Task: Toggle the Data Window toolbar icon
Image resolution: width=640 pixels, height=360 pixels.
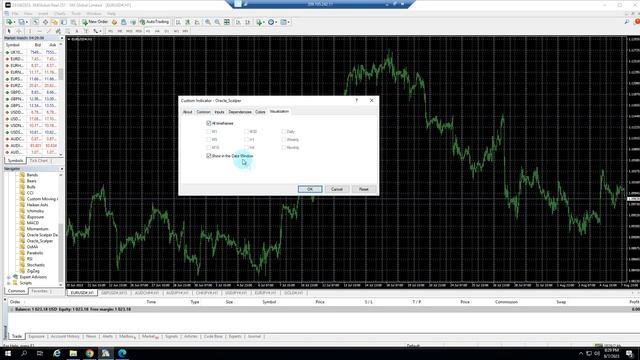Action: click(x=45, y=22)
